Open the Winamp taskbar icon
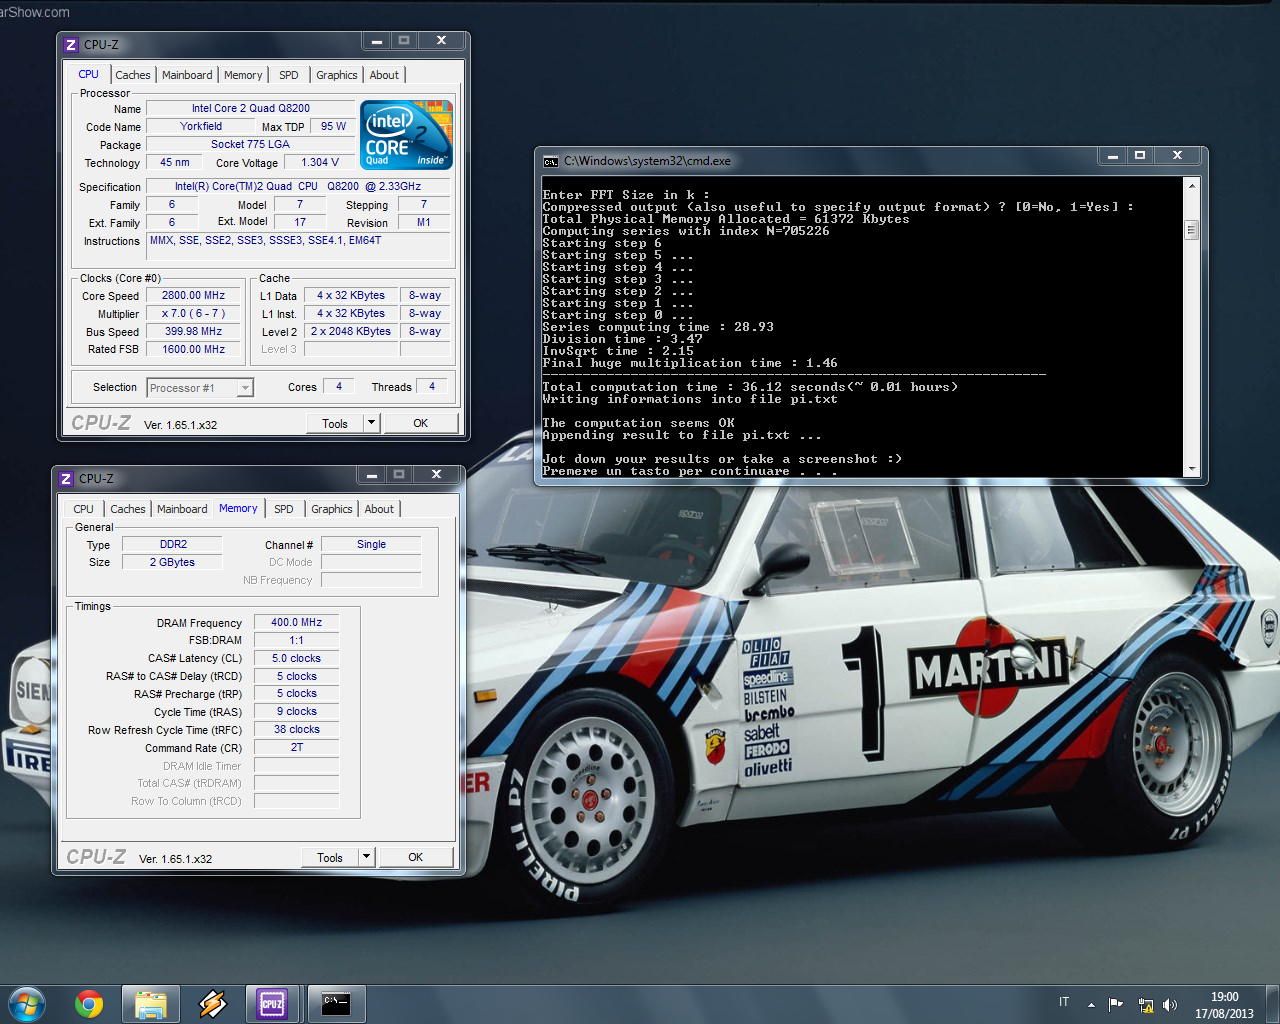The width and height of the screenshot is (1280, 1024). pos(212,1004)
